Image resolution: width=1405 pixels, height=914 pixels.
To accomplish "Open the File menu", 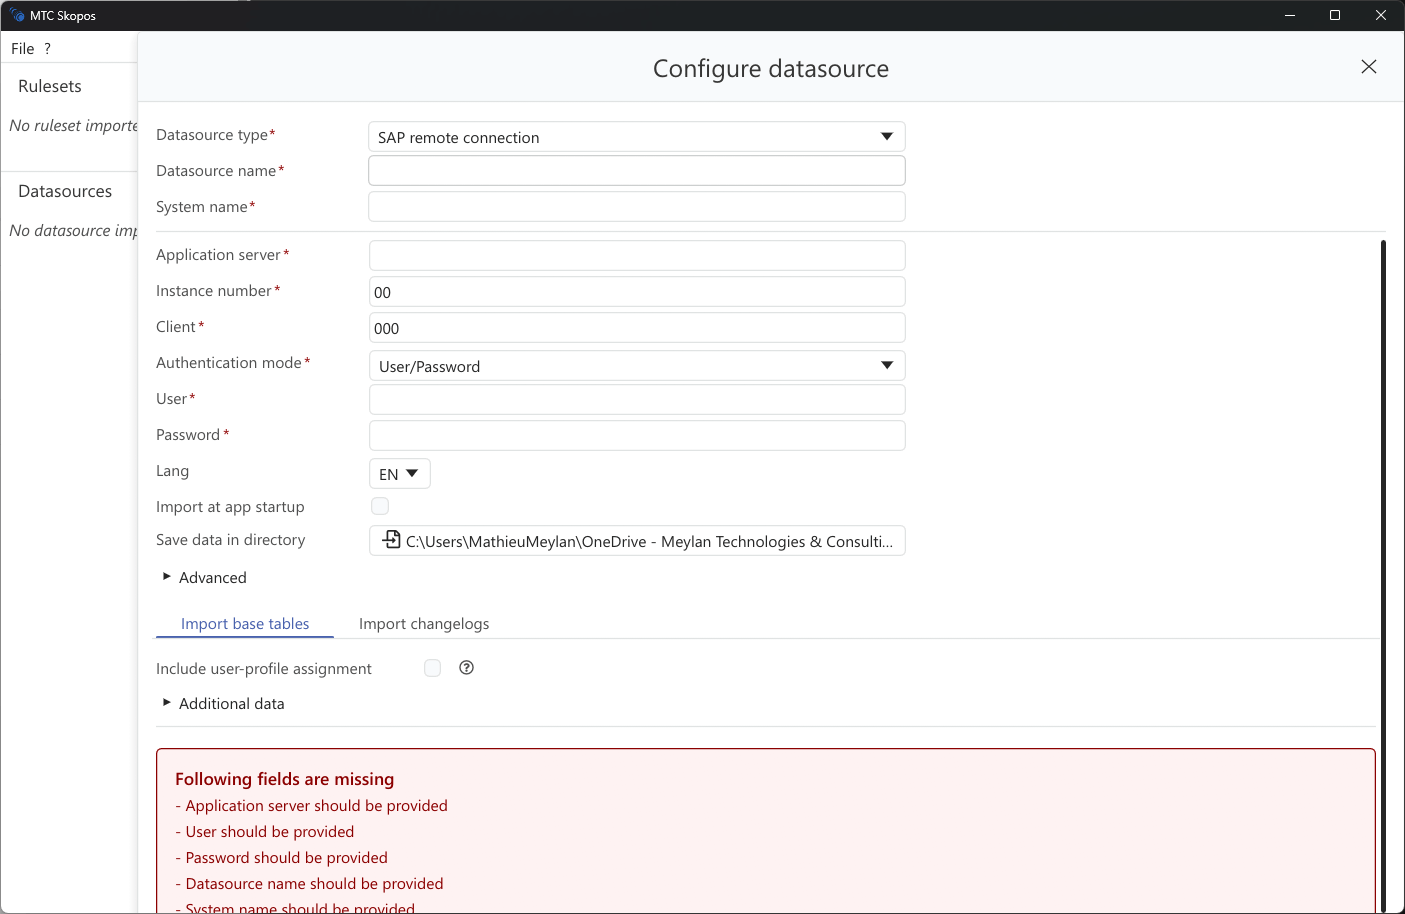I will 21,47.
